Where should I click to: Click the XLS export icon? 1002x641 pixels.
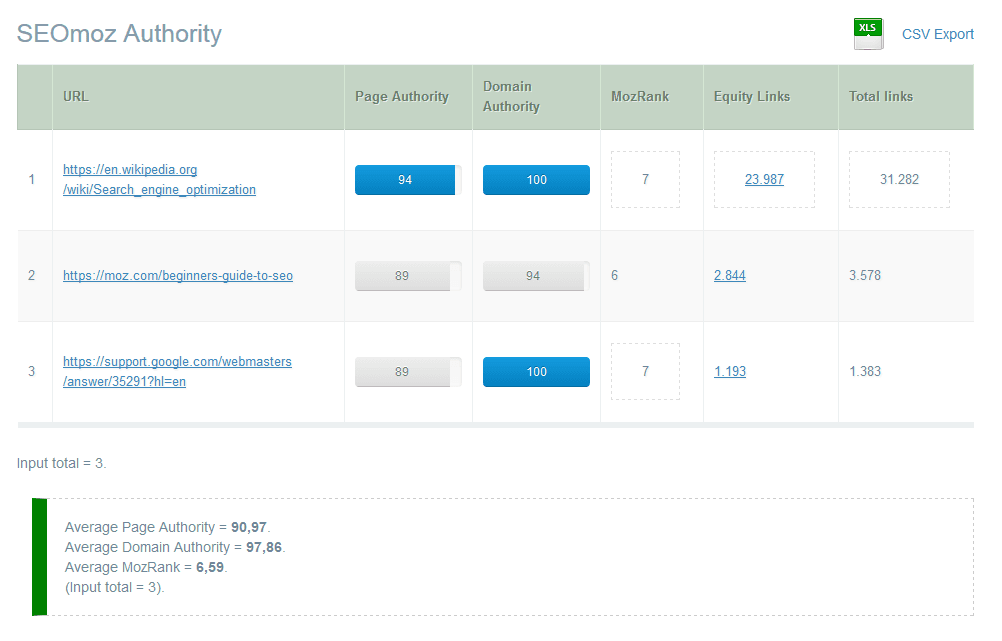coord(867,33)
